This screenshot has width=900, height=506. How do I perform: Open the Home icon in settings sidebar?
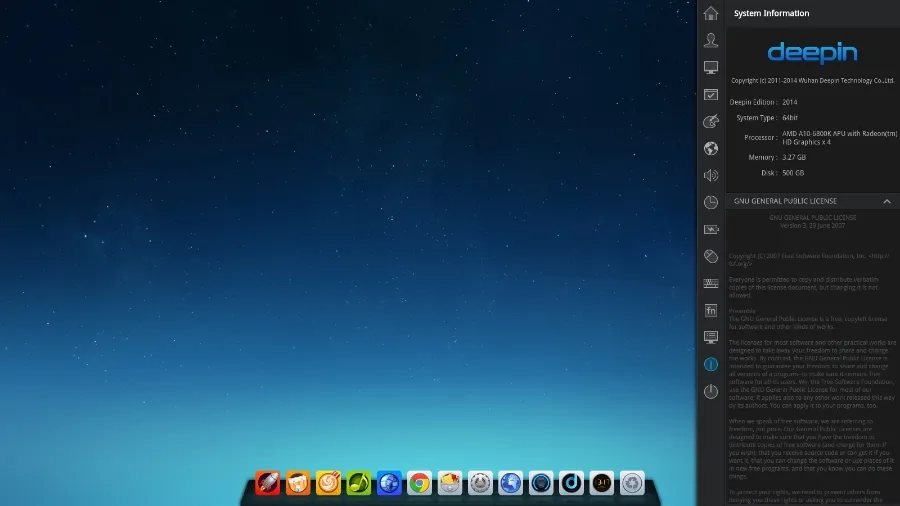pos(711,13)
